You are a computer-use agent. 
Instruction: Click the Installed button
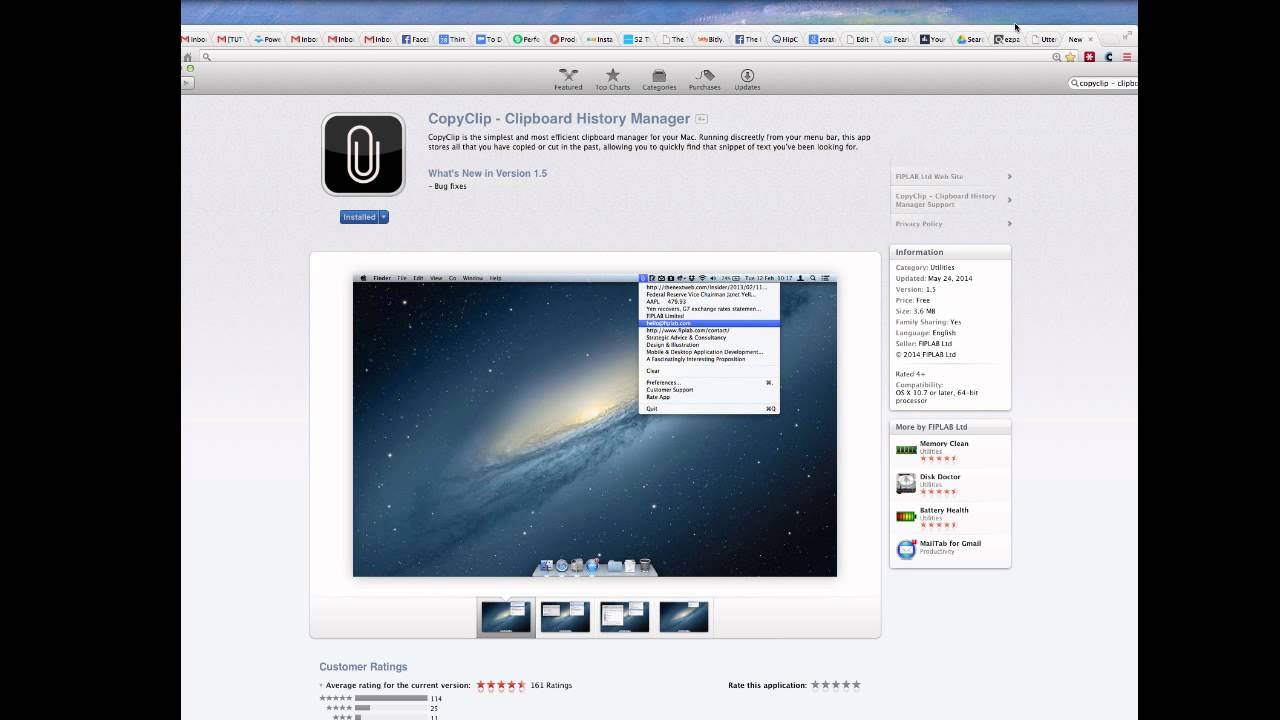click(359, 217)
